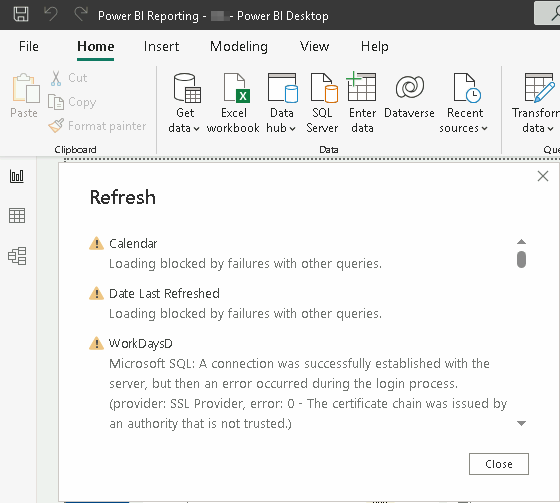Click the Paste clipboard button

(x=24, y=96)
